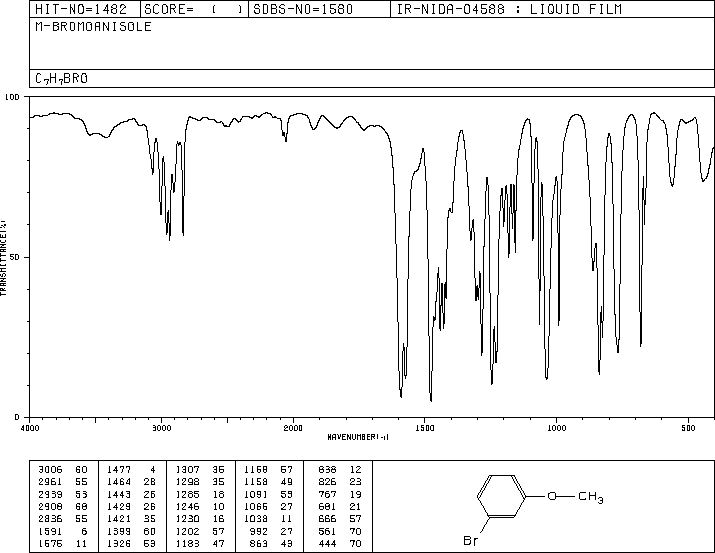Click the peak table entry 1477

(119, 470)
